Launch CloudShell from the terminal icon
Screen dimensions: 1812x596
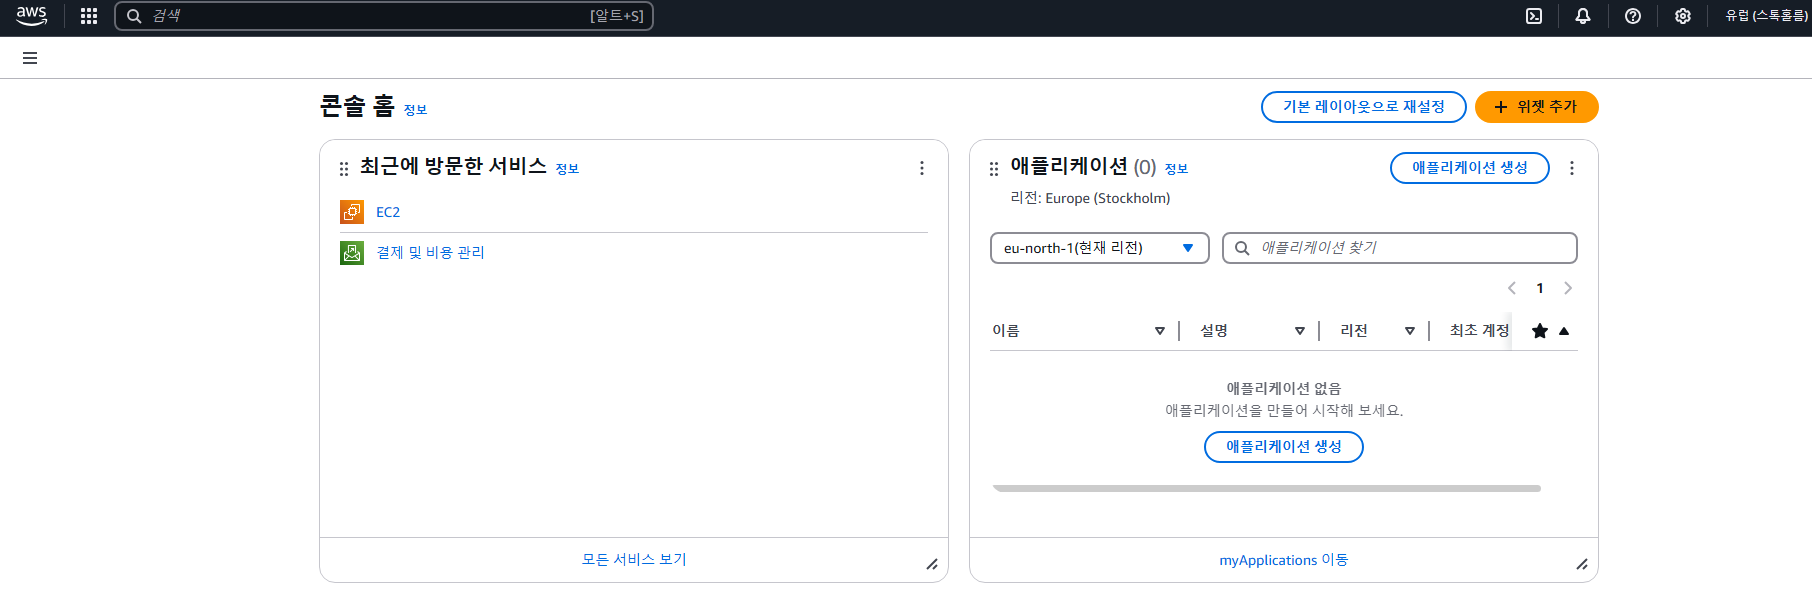[x=1534, y=16]
